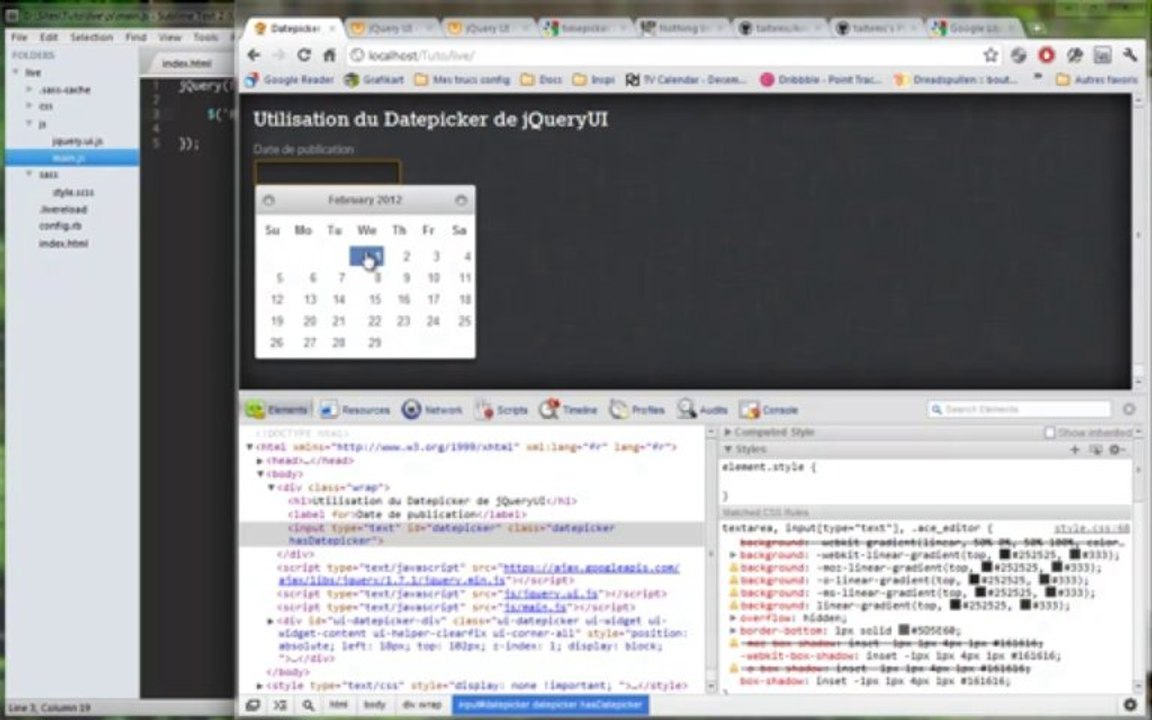
Task: Click warning icon beside -moz-linear-gradient background
Action: tap(733, 568)
